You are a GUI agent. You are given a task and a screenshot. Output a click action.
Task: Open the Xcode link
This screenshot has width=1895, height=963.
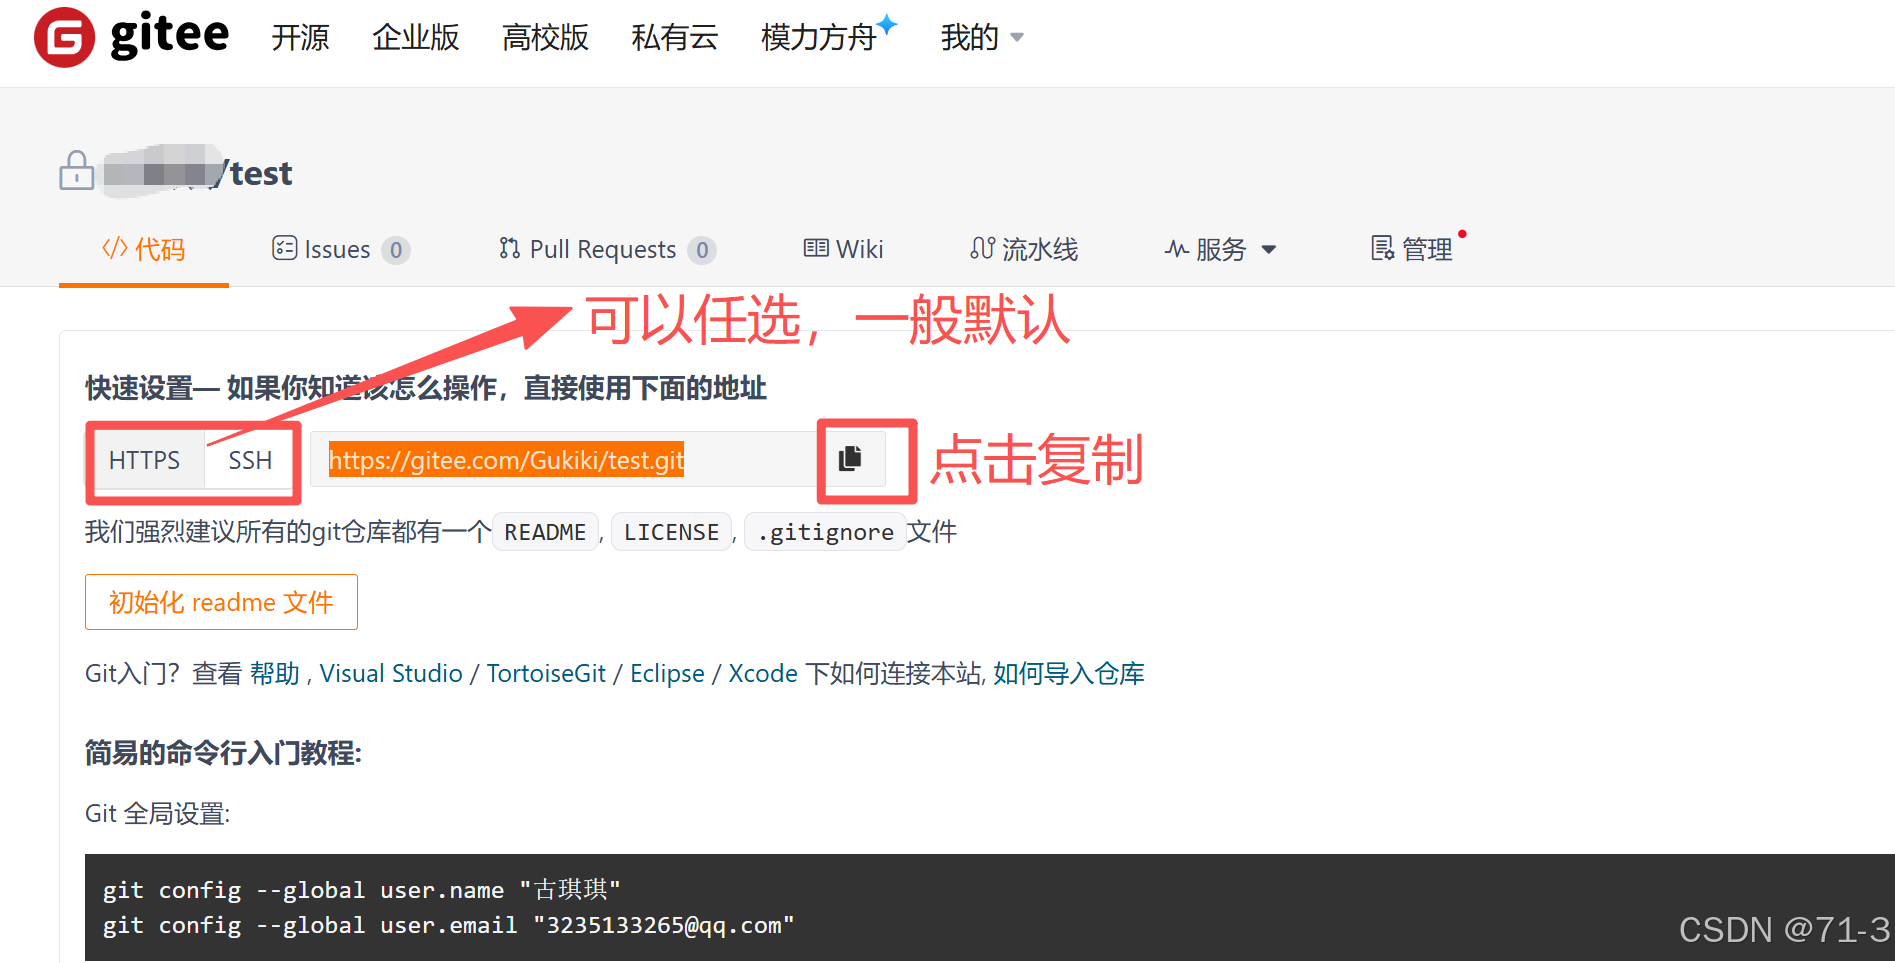coord(763,673)
